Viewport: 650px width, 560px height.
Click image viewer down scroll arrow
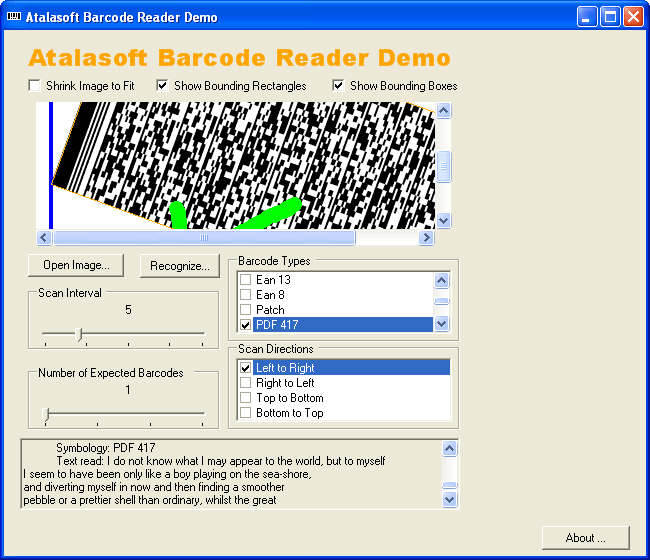(444, 220)
